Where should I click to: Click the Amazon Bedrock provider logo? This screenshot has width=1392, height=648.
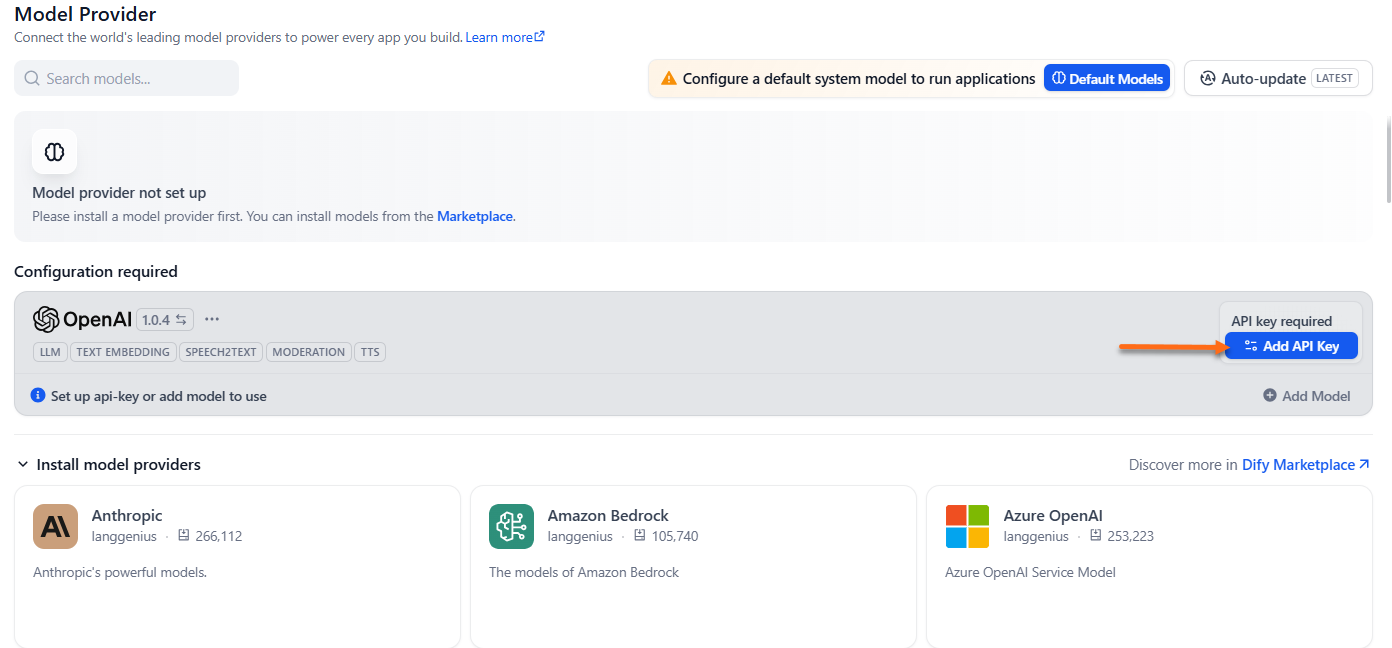(511, 526)
